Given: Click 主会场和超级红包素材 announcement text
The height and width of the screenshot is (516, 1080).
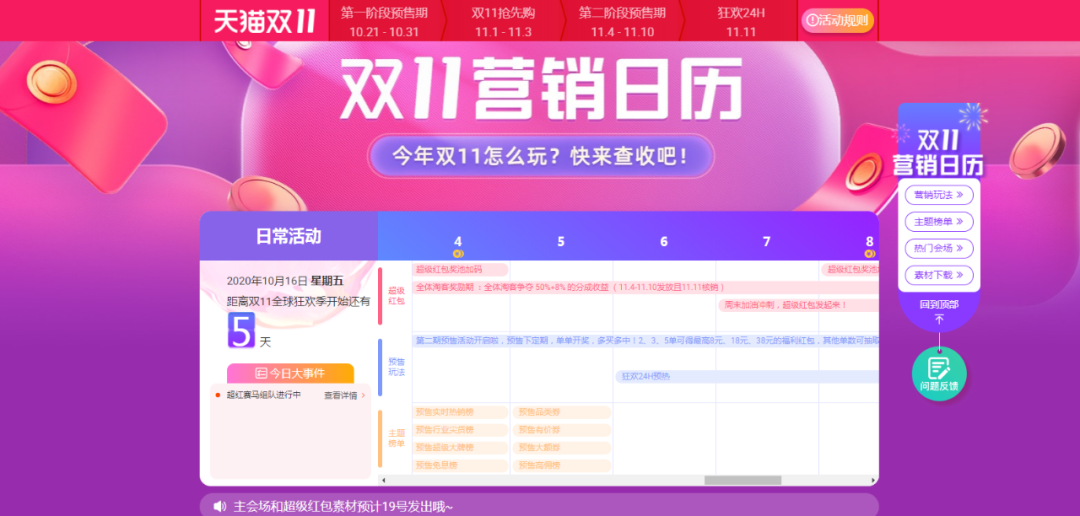Looking at the screenshot, I should (343, 507).
